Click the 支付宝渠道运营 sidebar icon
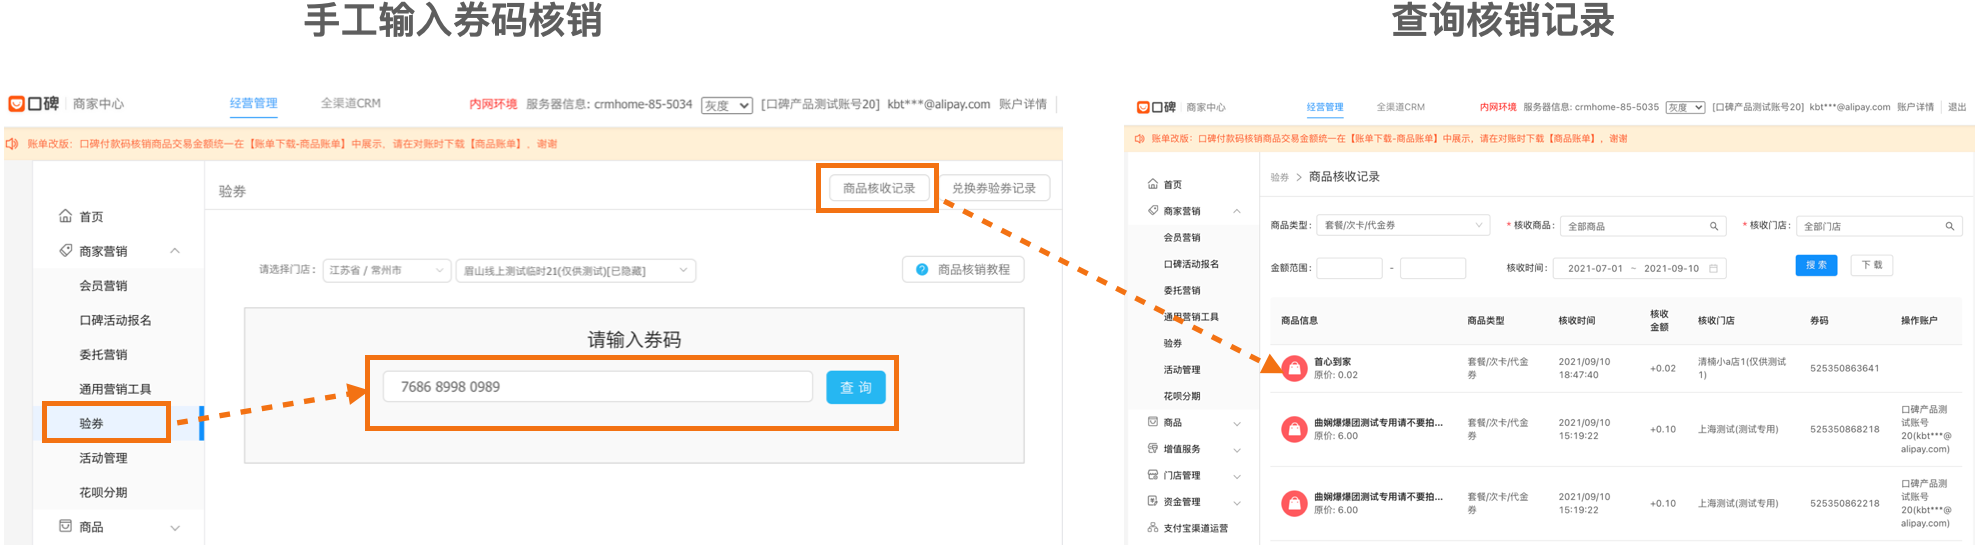The height and width of the screenshot is (550, 1986). tap(1153, 528)
